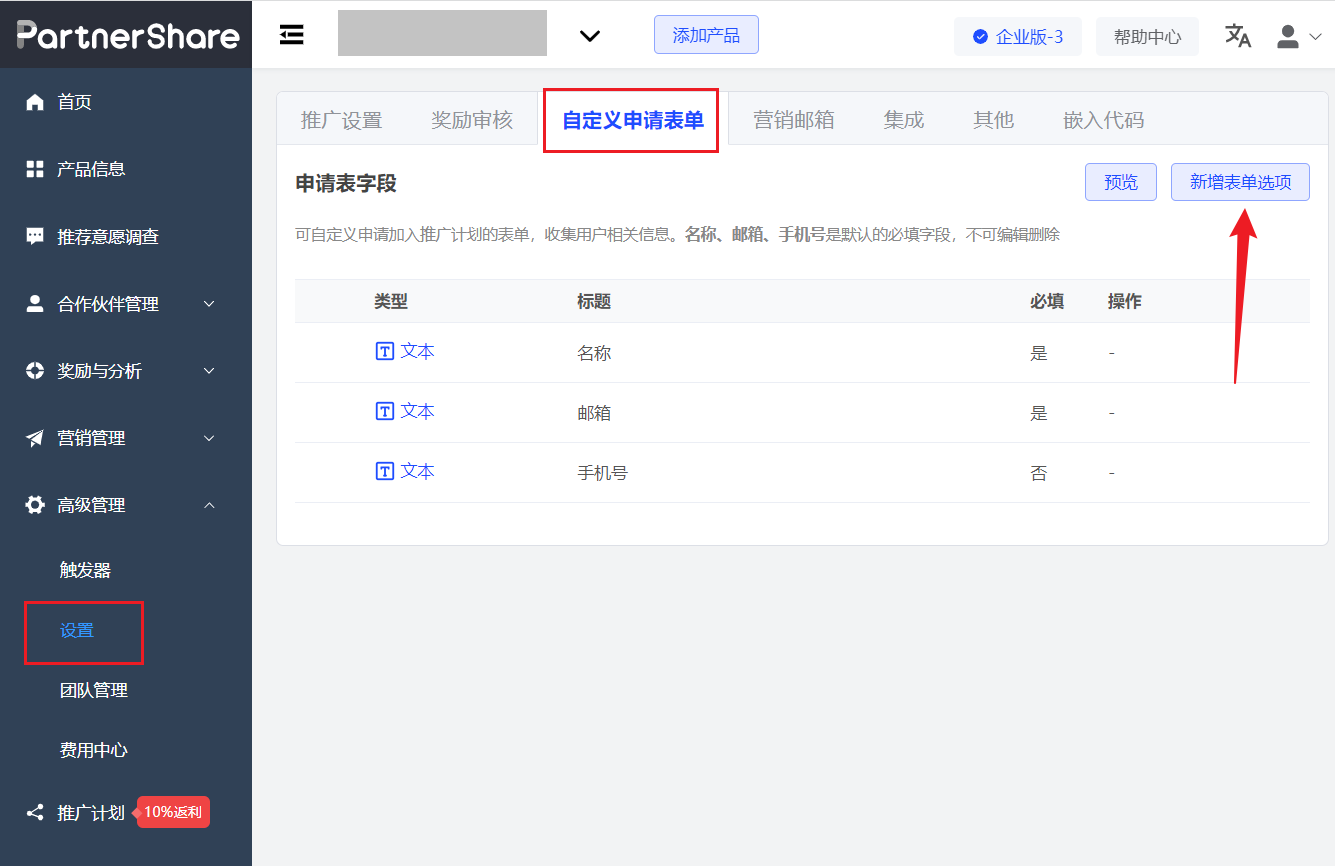Select the 集成 tab

tap(902, 119)
